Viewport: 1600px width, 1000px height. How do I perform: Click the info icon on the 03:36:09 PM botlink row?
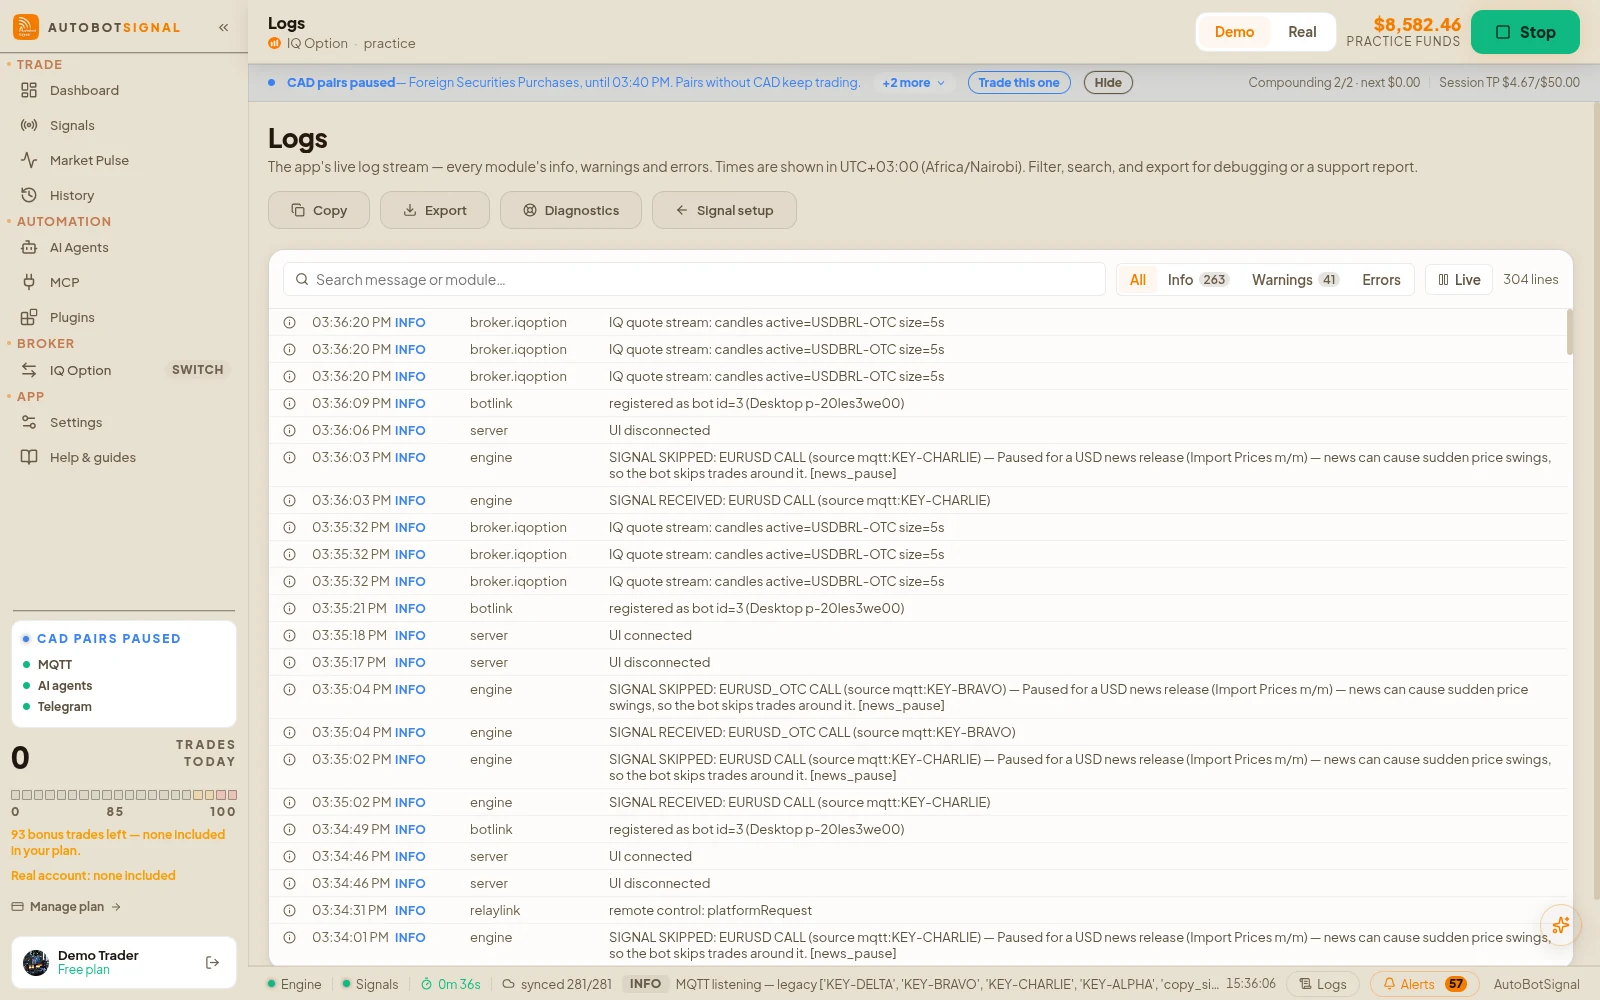tap(289, 403)
